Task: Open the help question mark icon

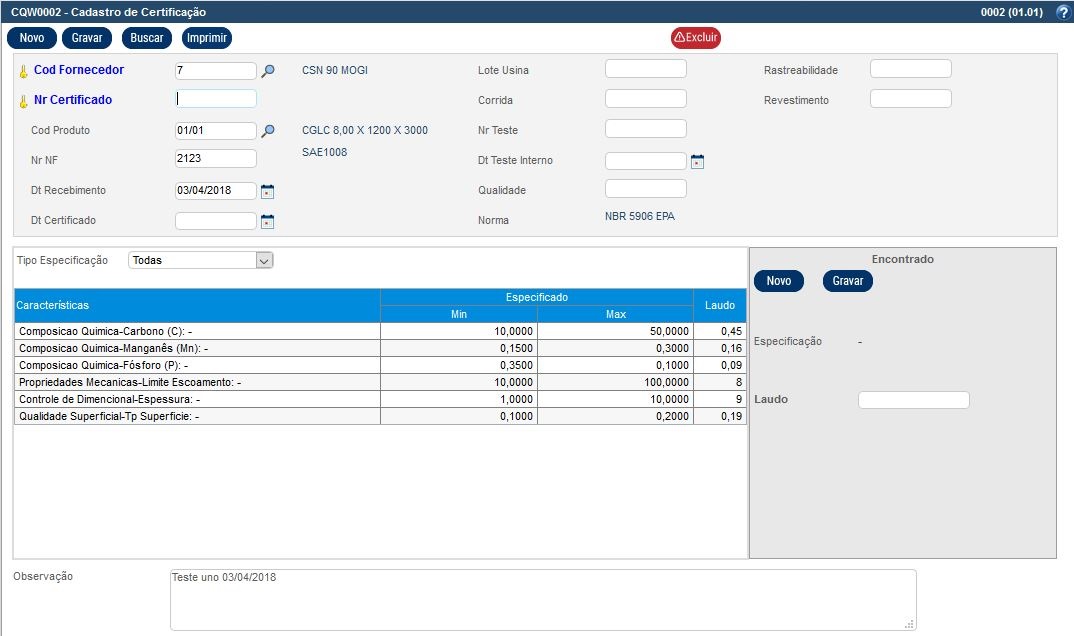Action: (x=1063, y=13)
